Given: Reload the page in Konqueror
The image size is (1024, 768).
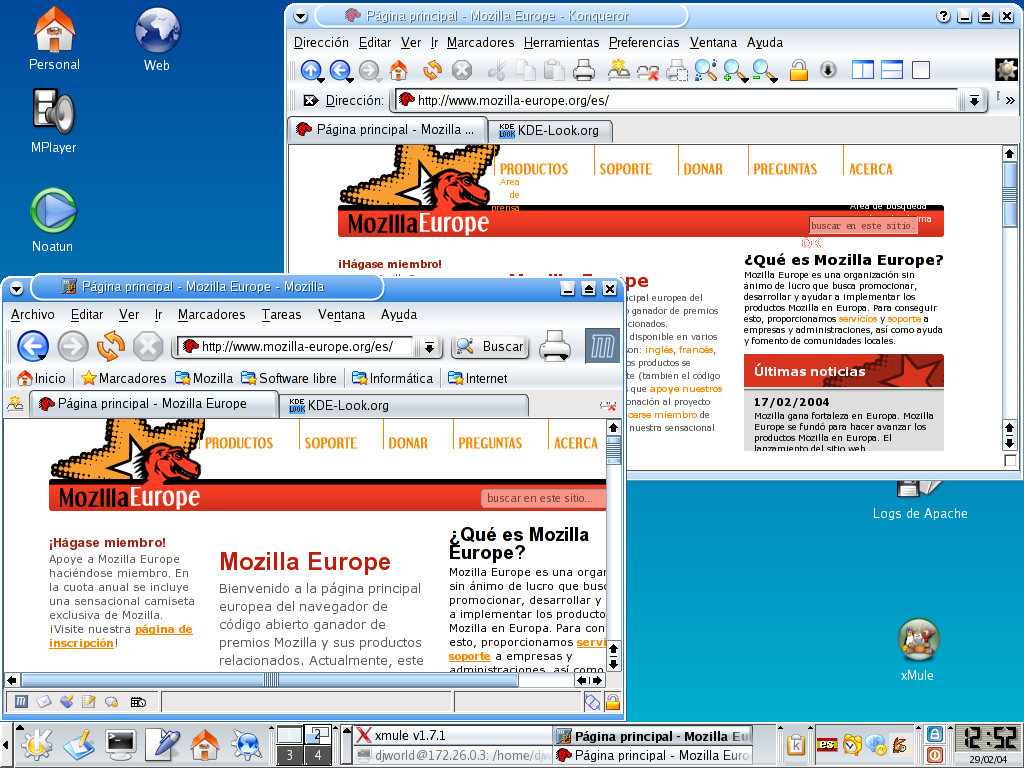Looking at the screenshot, I should [x=432, y=70].
